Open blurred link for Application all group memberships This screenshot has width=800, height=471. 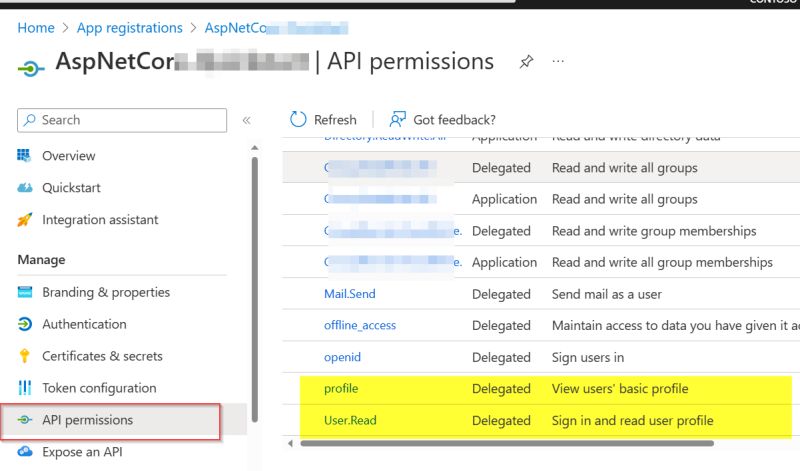tap(393, 262)
